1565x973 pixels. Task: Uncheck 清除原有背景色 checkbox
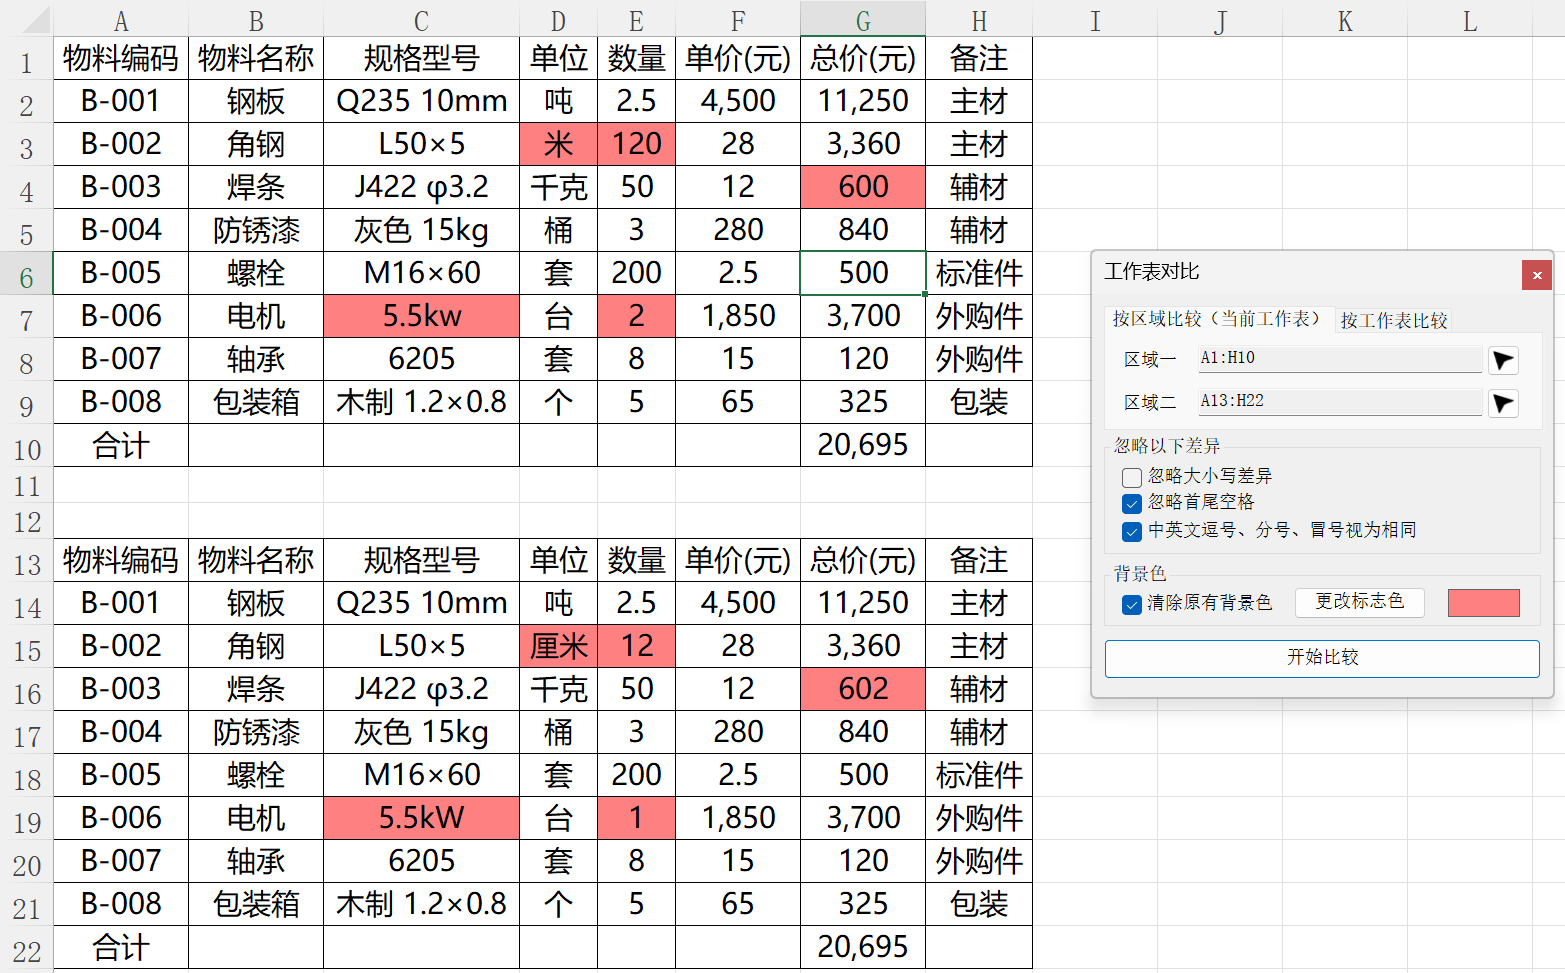coord(1132,604)
